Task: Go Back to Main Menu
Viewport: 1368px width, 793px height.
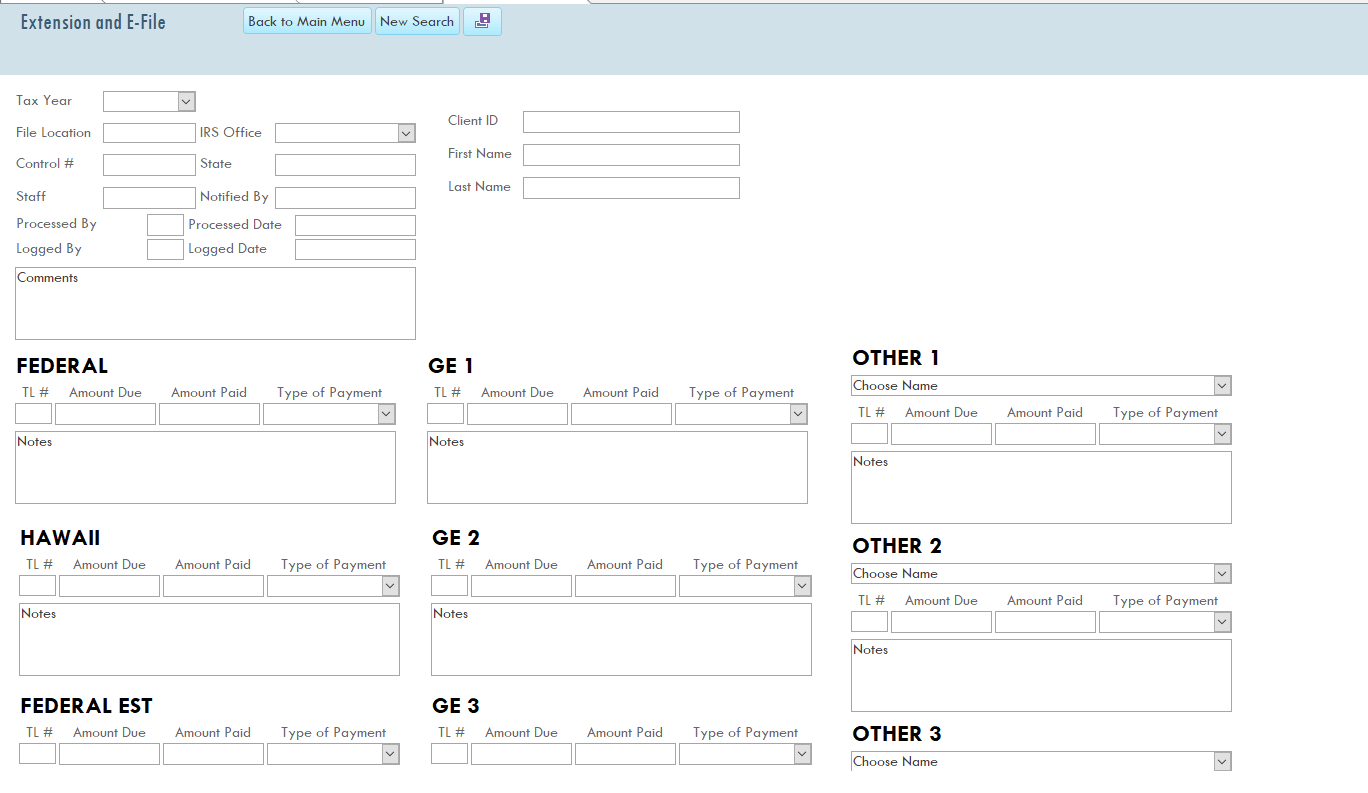Action: (307, 21)
